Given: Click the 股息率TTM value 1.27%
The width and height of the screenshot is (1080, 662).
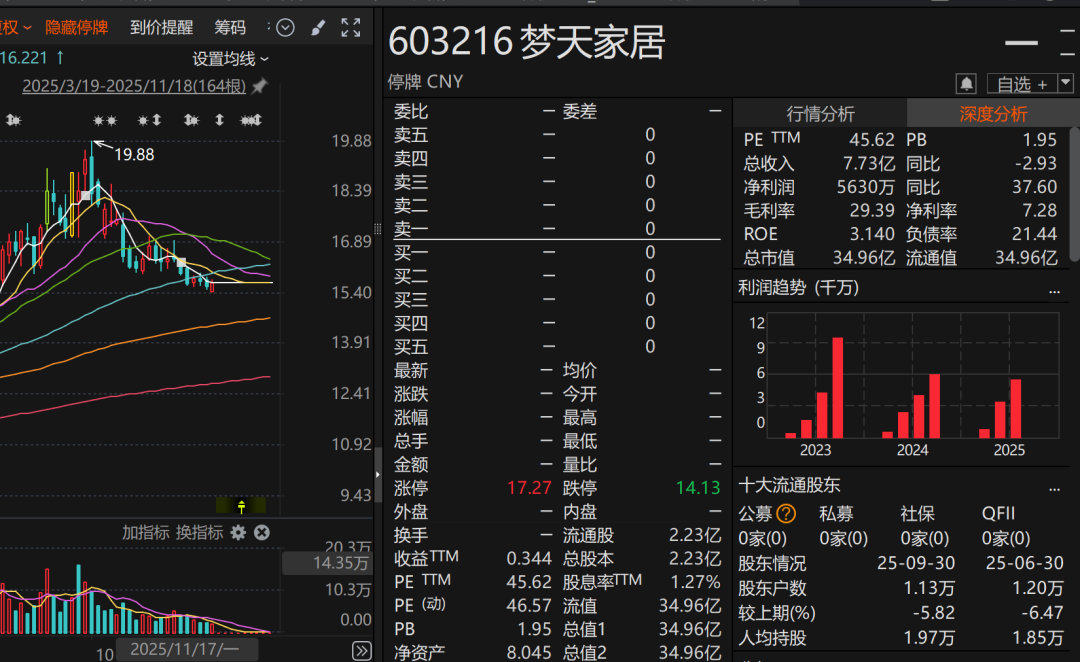Looking at the screenshot, I should pos(696,582).
